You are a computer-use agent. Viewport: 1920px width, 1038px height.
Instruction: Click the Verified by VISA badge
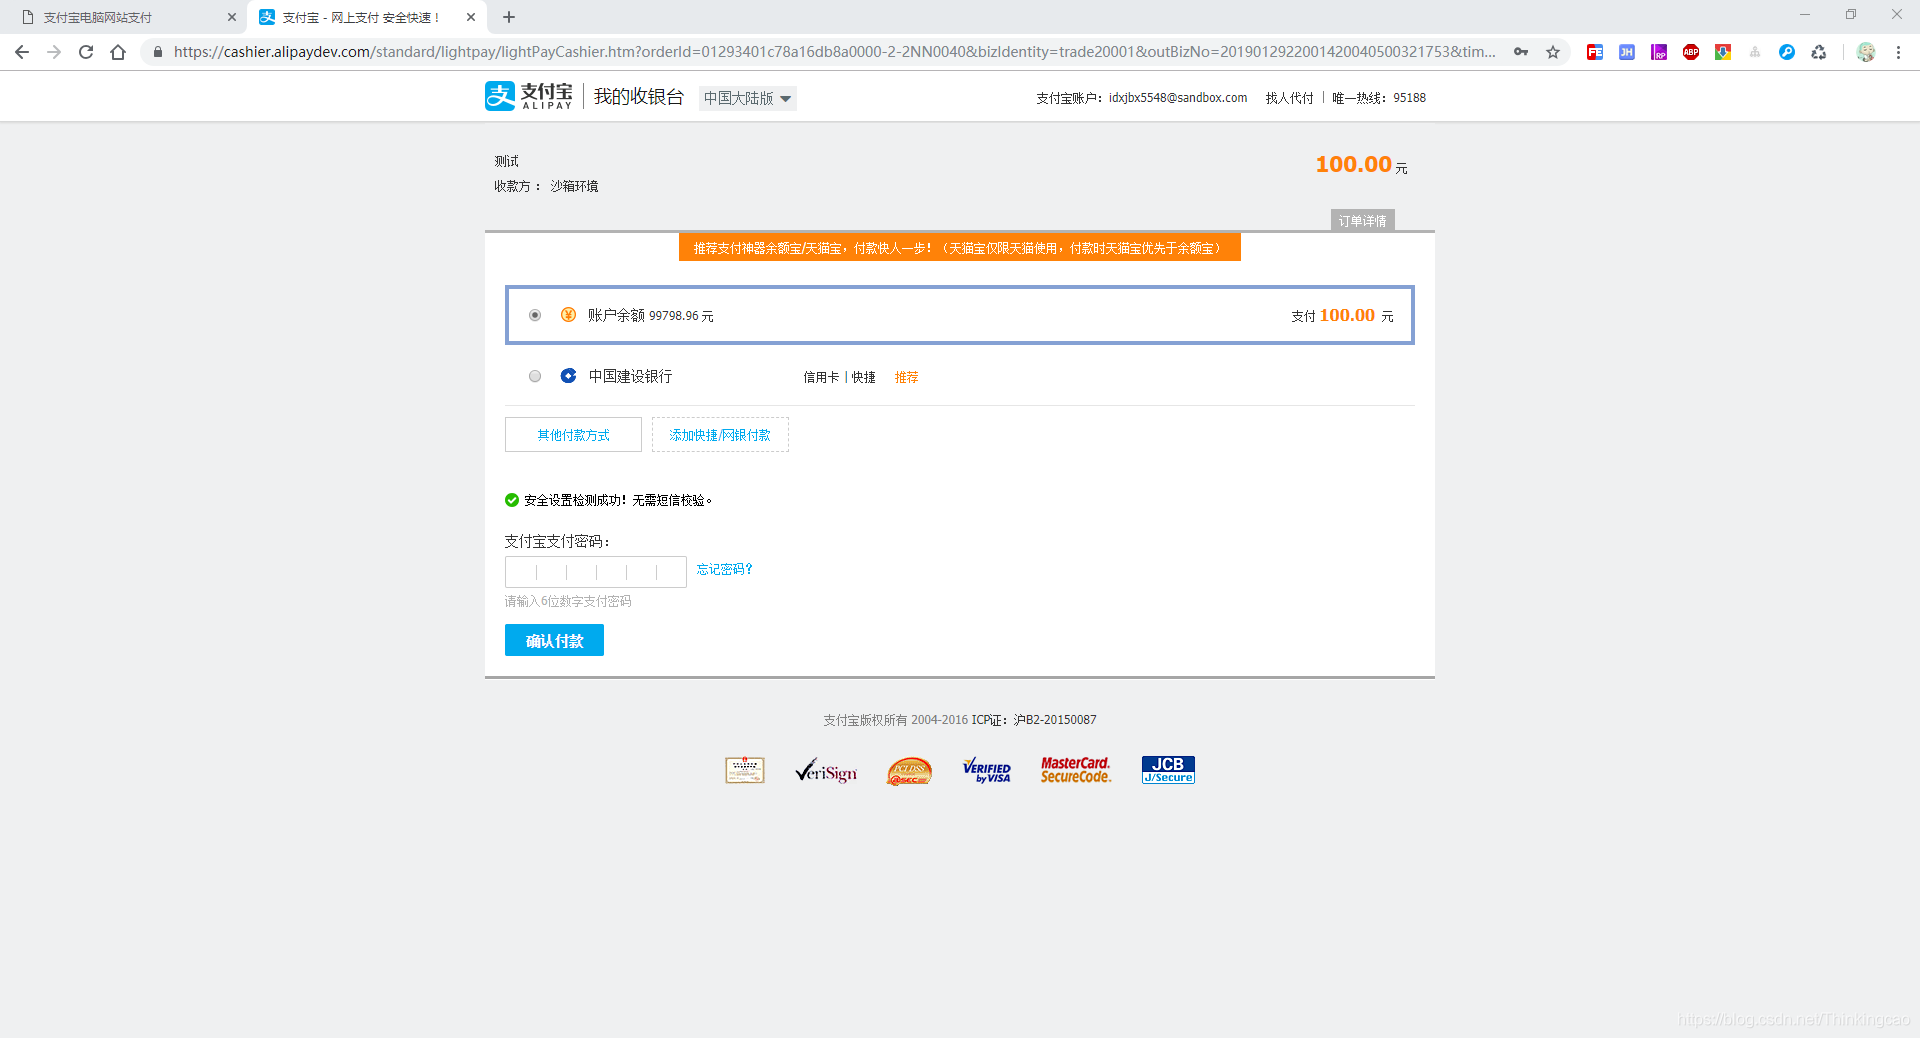(987, 770)
